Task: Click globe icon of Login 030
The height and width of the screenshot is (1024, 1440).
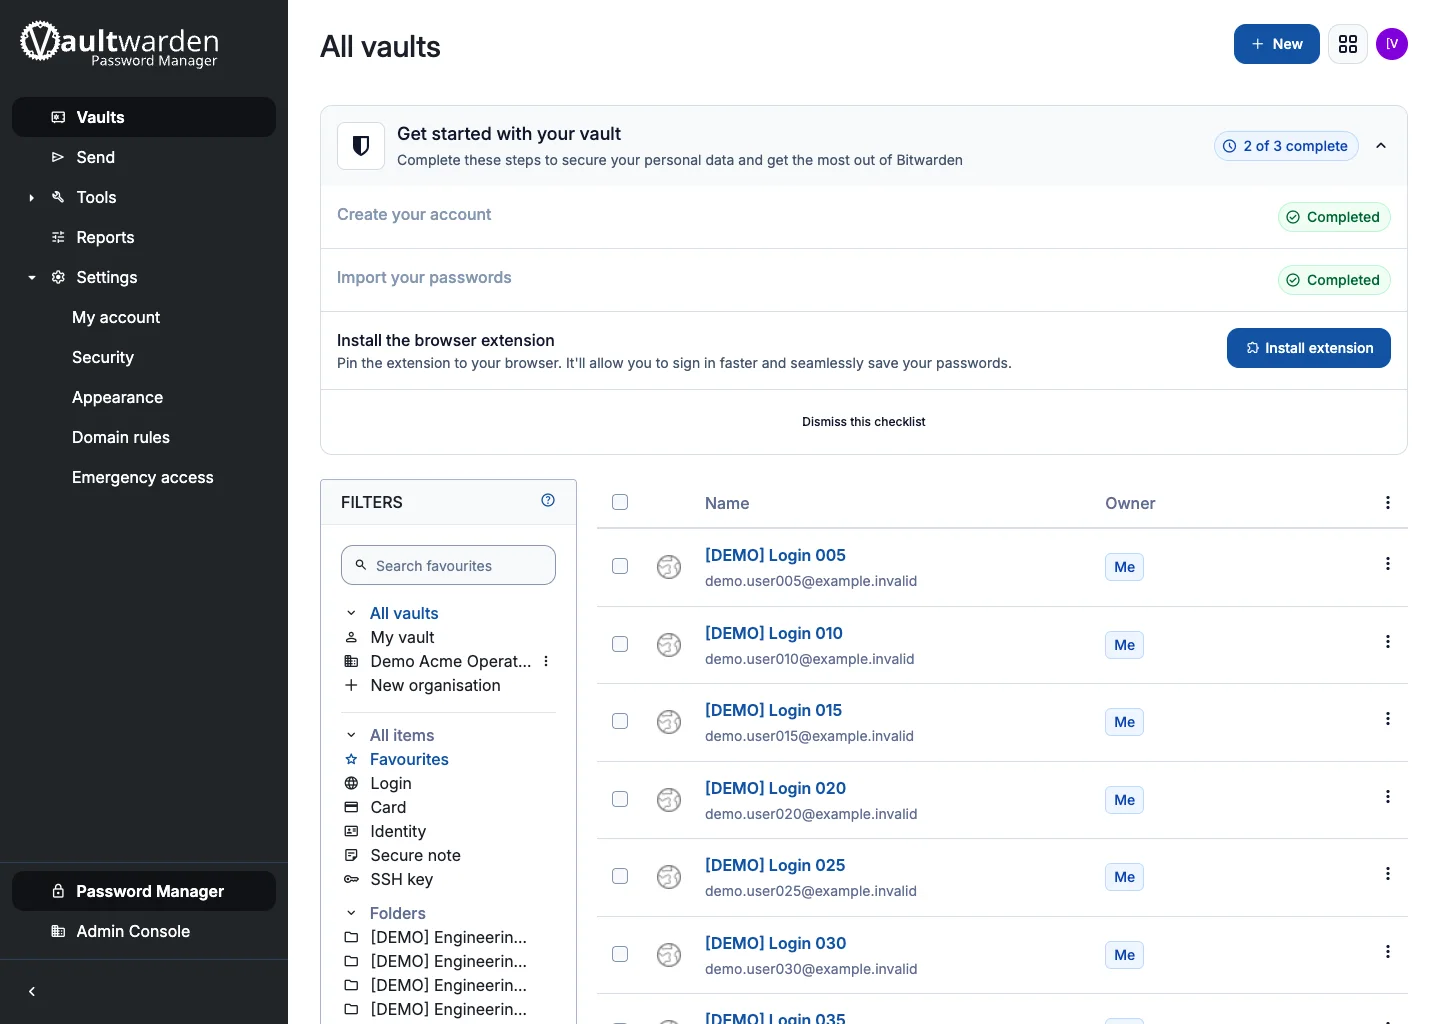Action: (x=669, y=955)
